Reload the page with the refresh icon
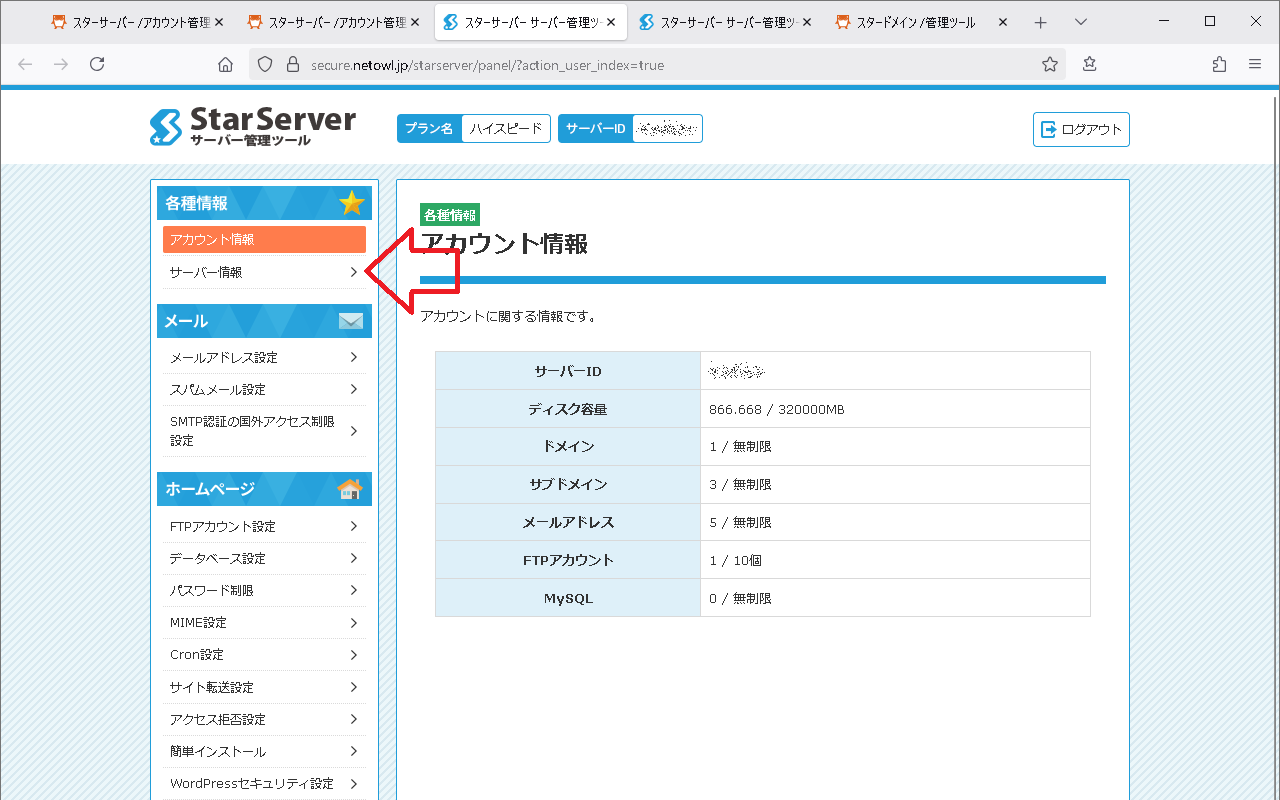 point(97,64)
